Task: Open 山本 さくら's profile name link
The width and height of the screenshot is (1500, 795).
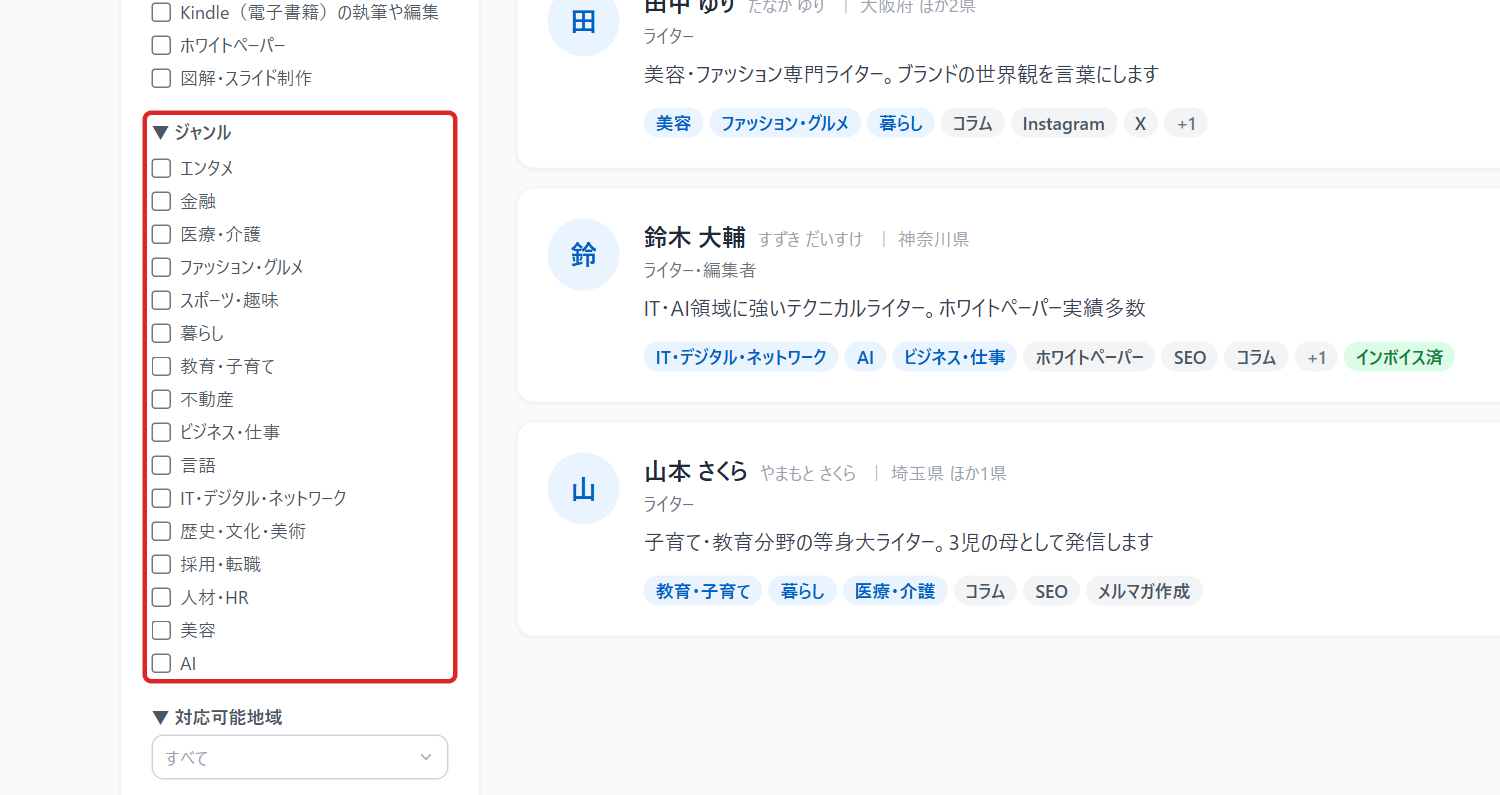Action: click(x=696, y=472)
